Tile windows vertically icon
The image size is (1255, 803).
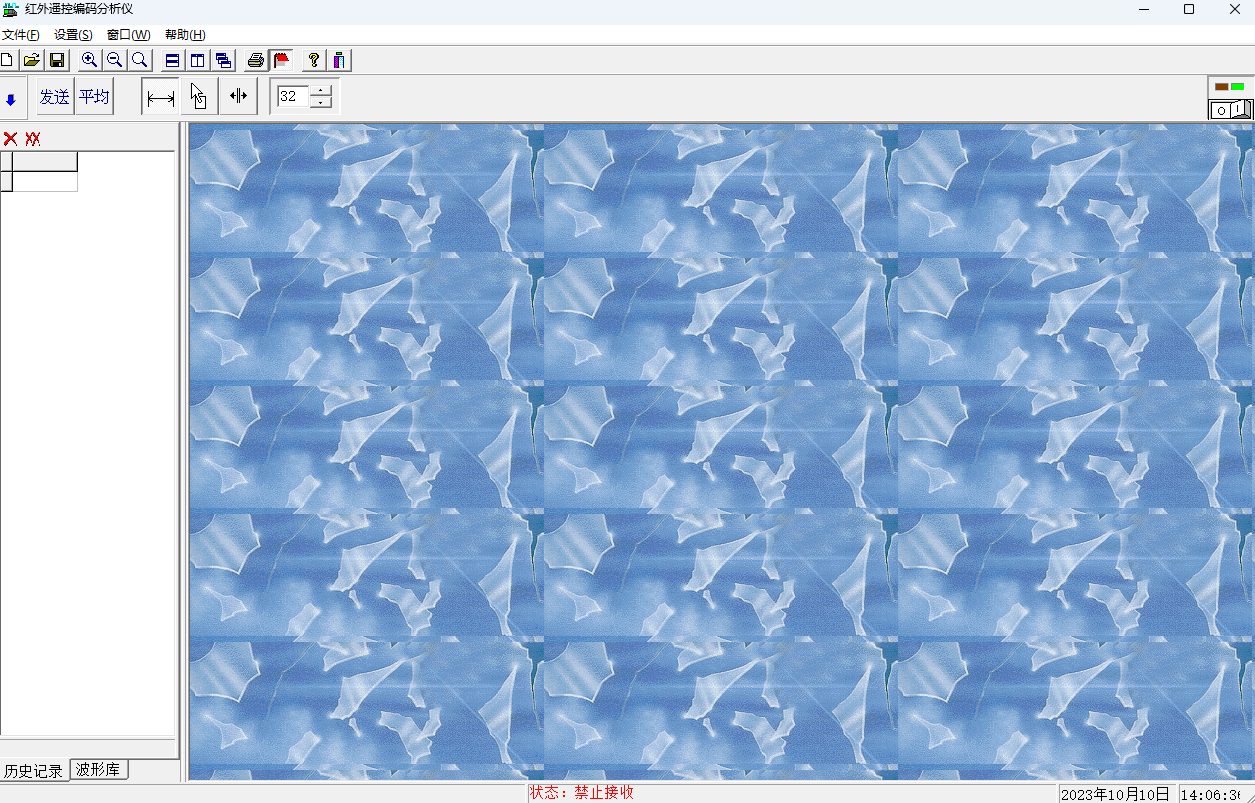198,60
